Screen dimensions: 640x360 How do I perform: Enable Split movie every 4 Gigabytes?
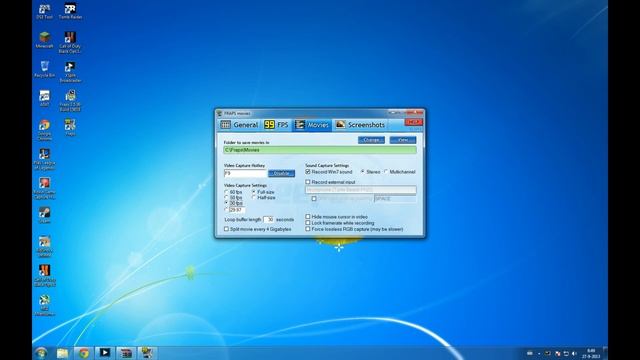pos(227,229)
